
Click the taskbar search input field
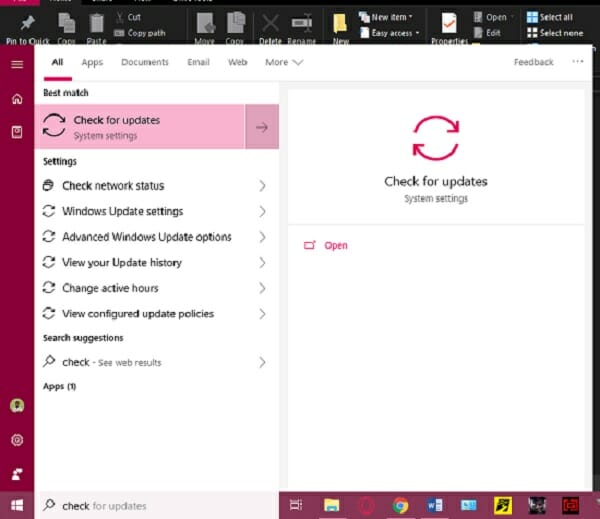[x=157, y=506]
